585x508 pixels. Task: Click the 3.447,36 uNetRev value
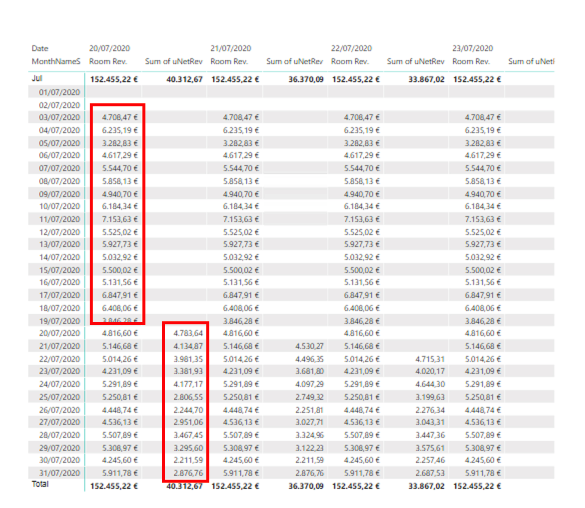pyautogui.click(x=430, y=435)
